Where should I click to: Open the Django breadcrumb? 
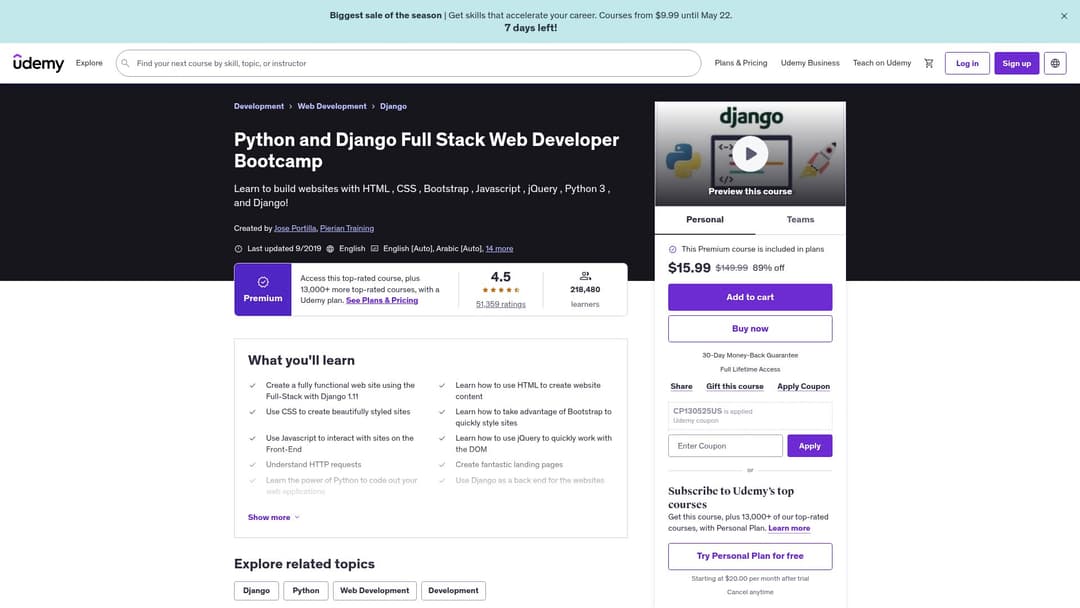pyautogui.click(x=393, y=106)
